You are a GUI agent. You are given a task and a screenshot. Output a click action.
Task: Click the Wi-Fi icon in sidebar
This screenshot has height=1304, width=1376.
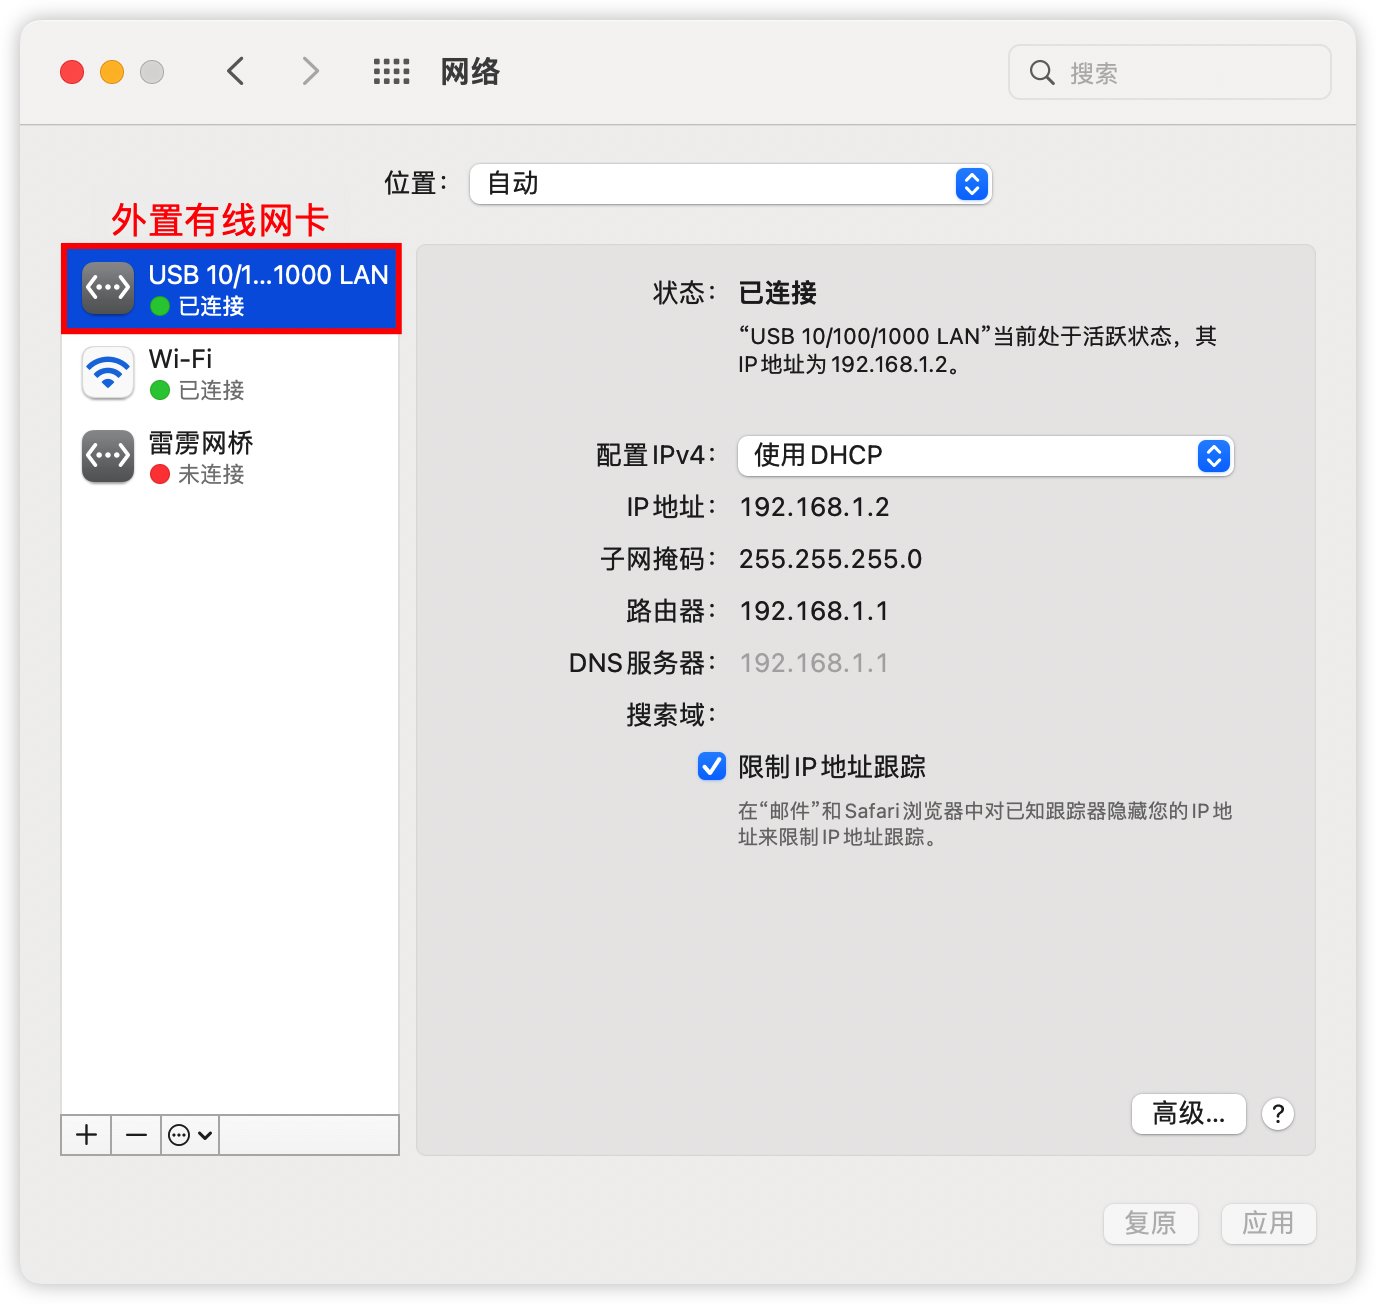pos(108,374)
